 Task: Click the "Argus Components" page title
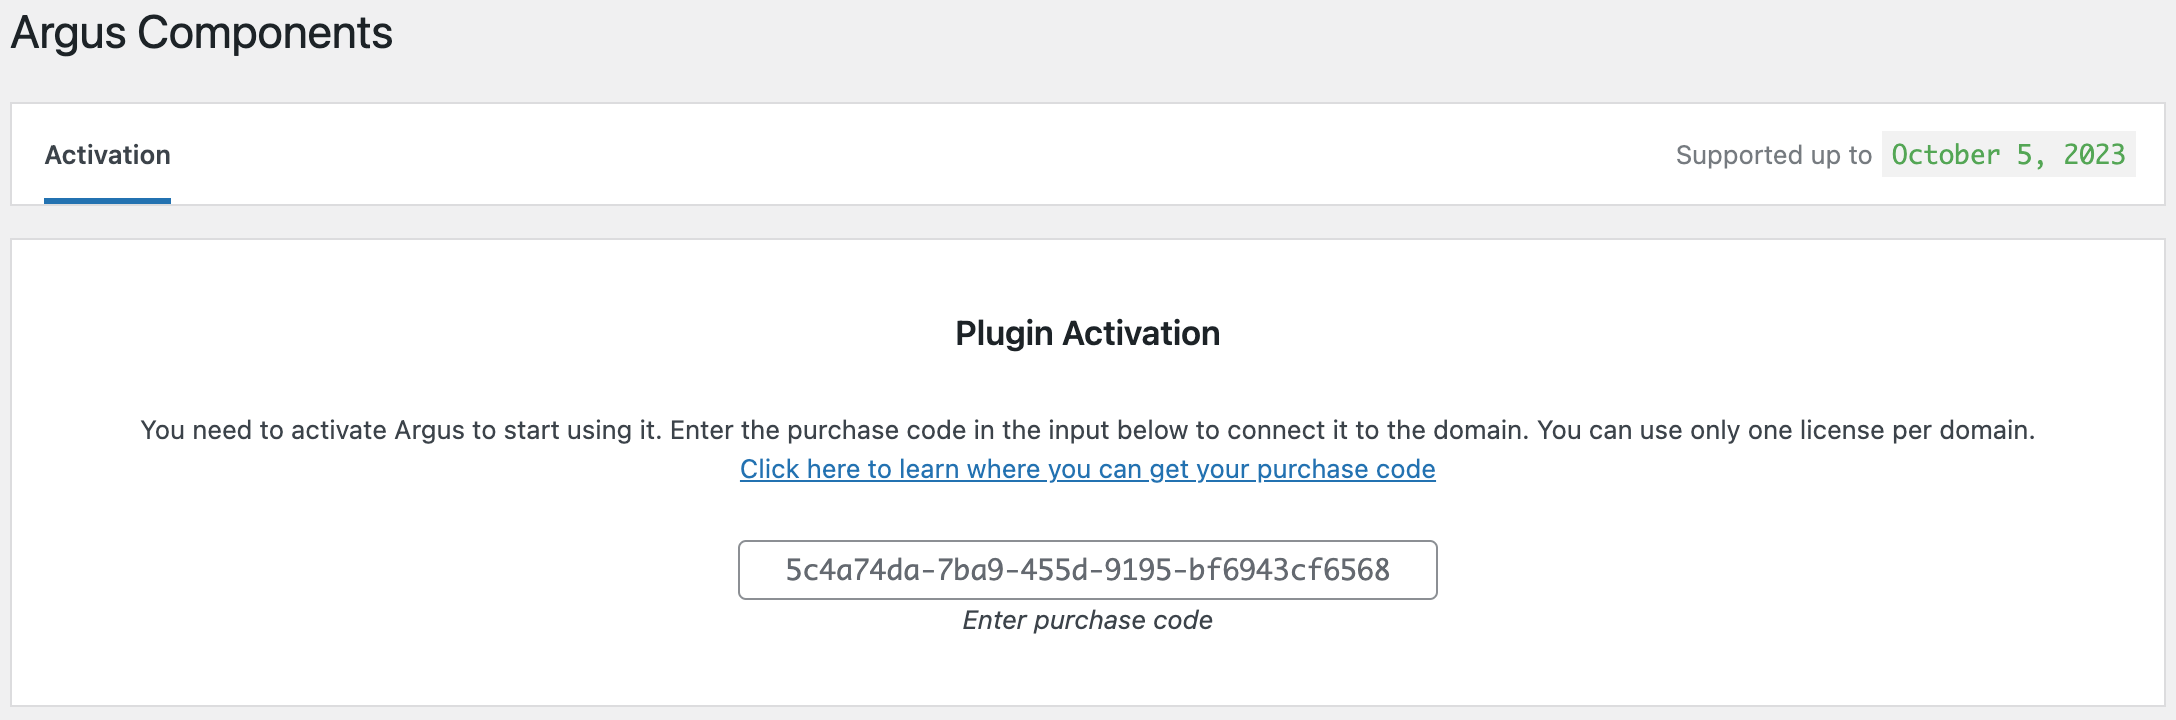[201, 33]
